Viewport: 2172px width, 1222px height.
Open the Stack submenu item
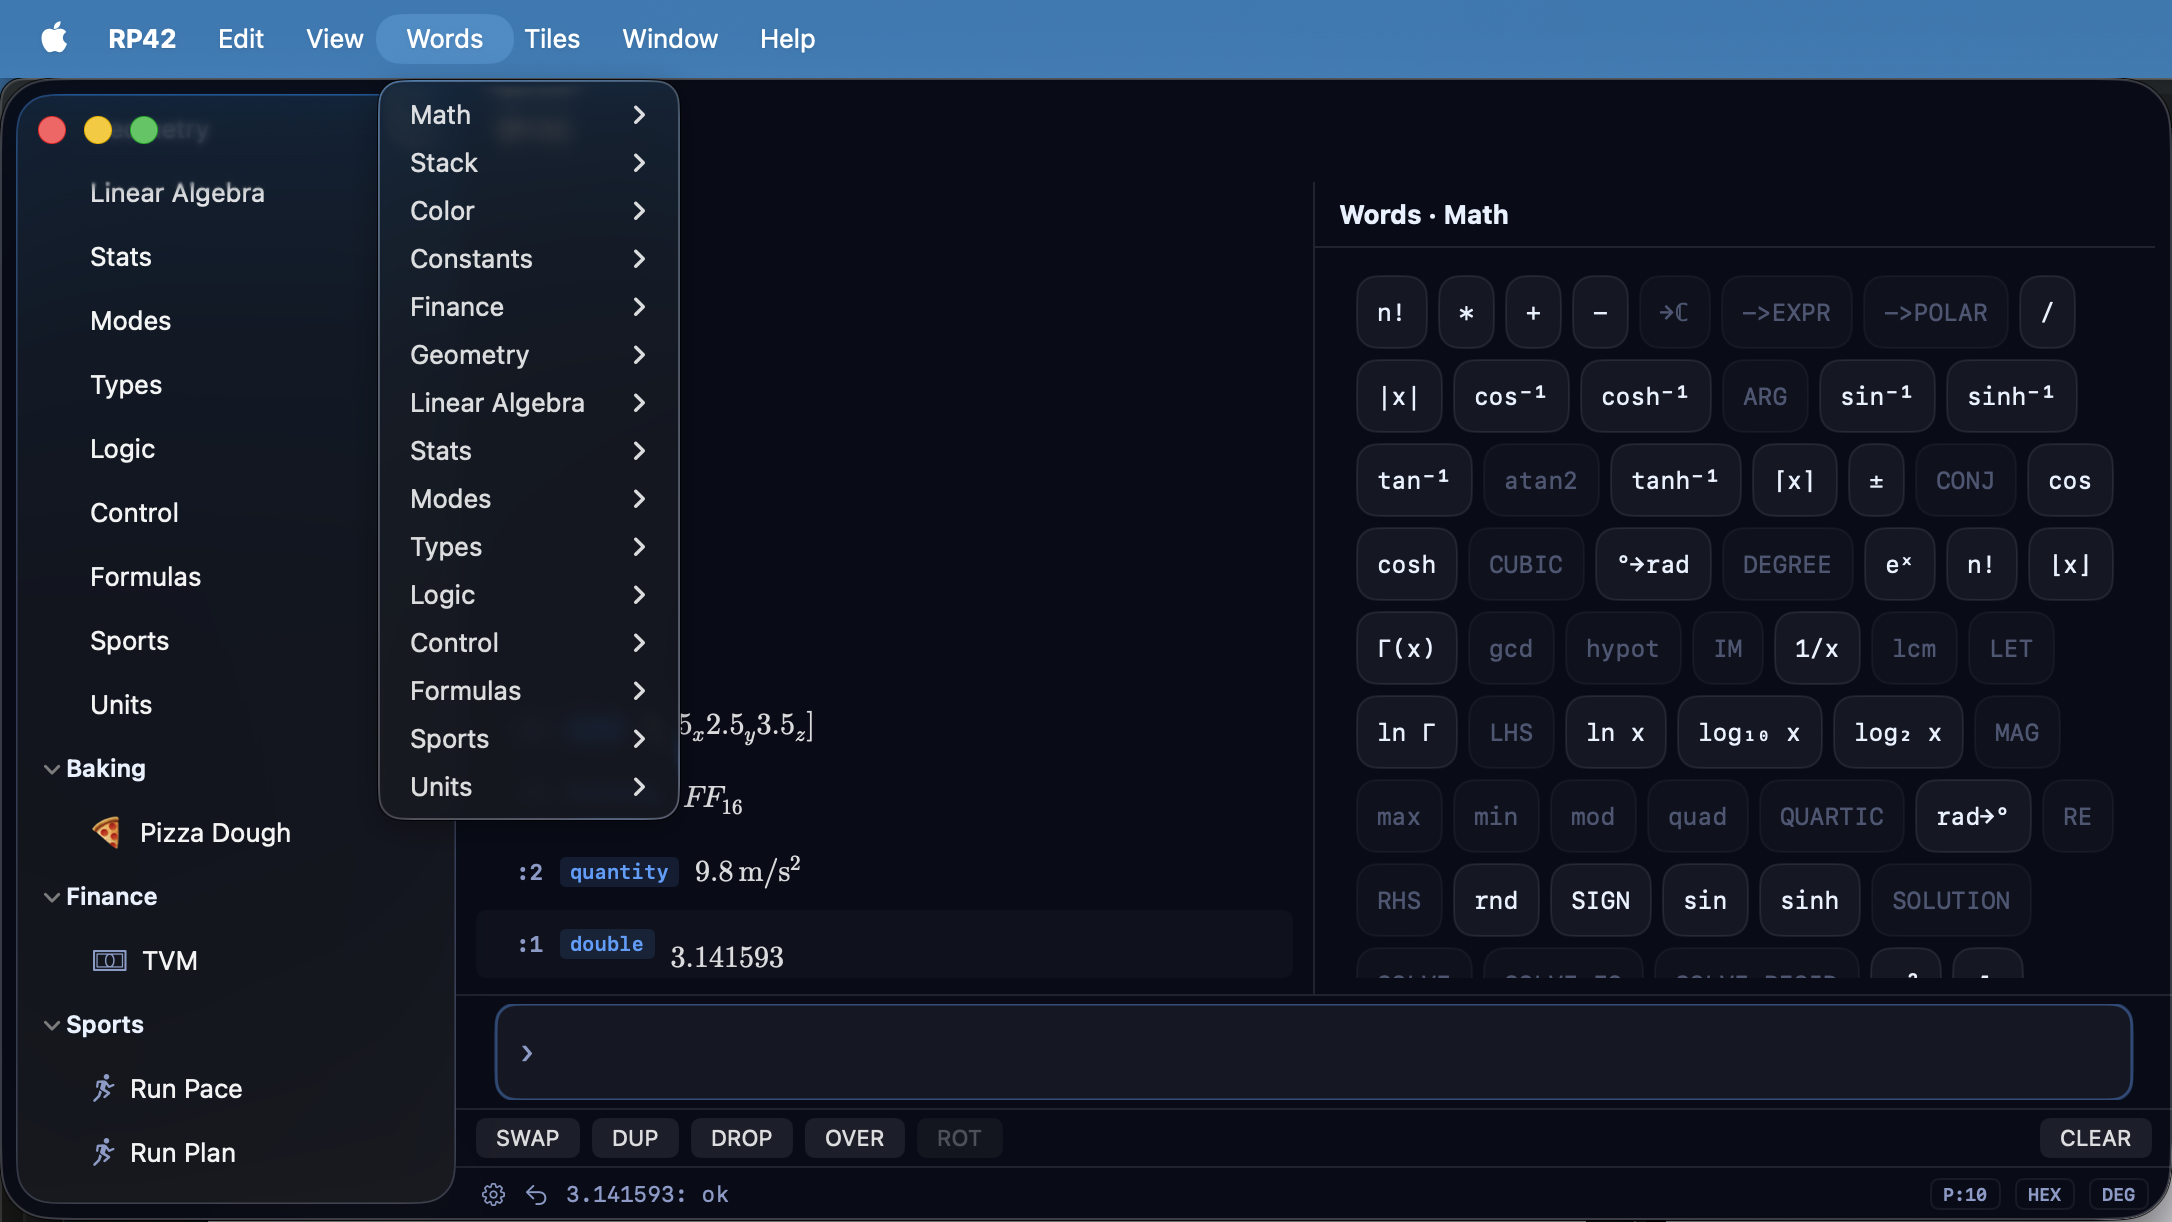coord(528,163)
